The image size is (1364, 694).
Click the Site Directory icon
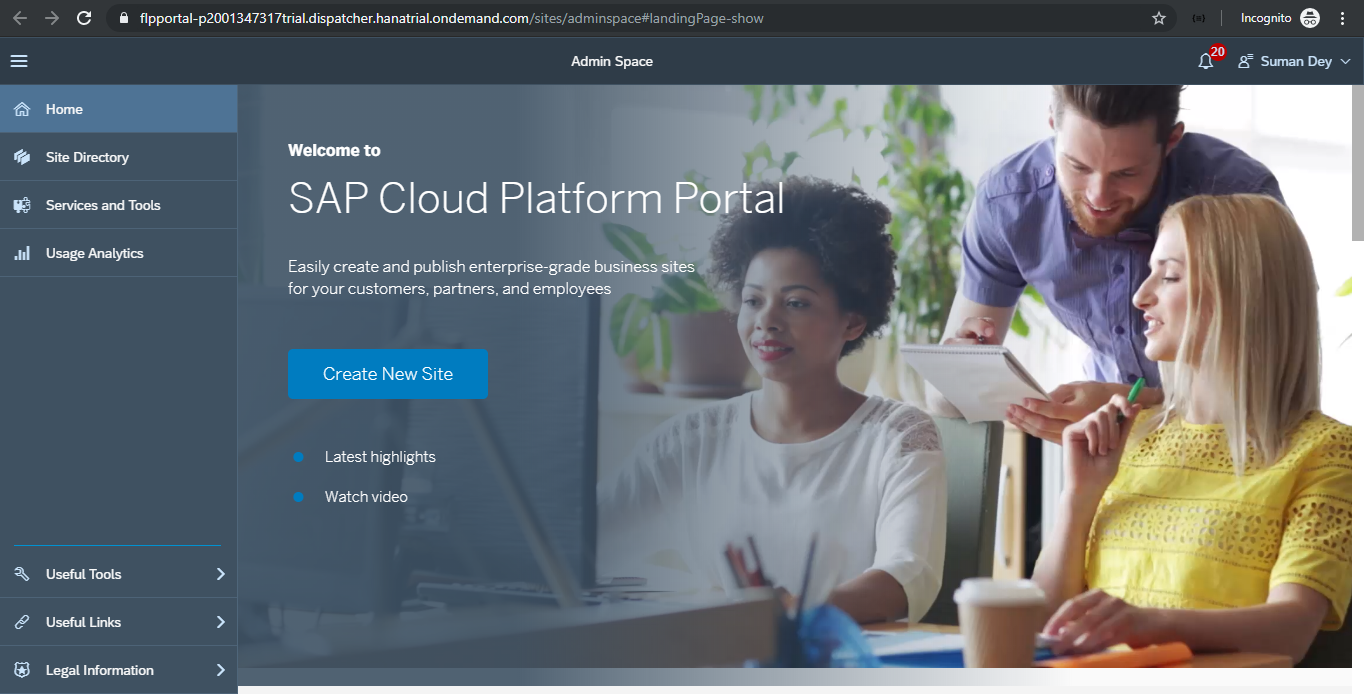(22, 157)
